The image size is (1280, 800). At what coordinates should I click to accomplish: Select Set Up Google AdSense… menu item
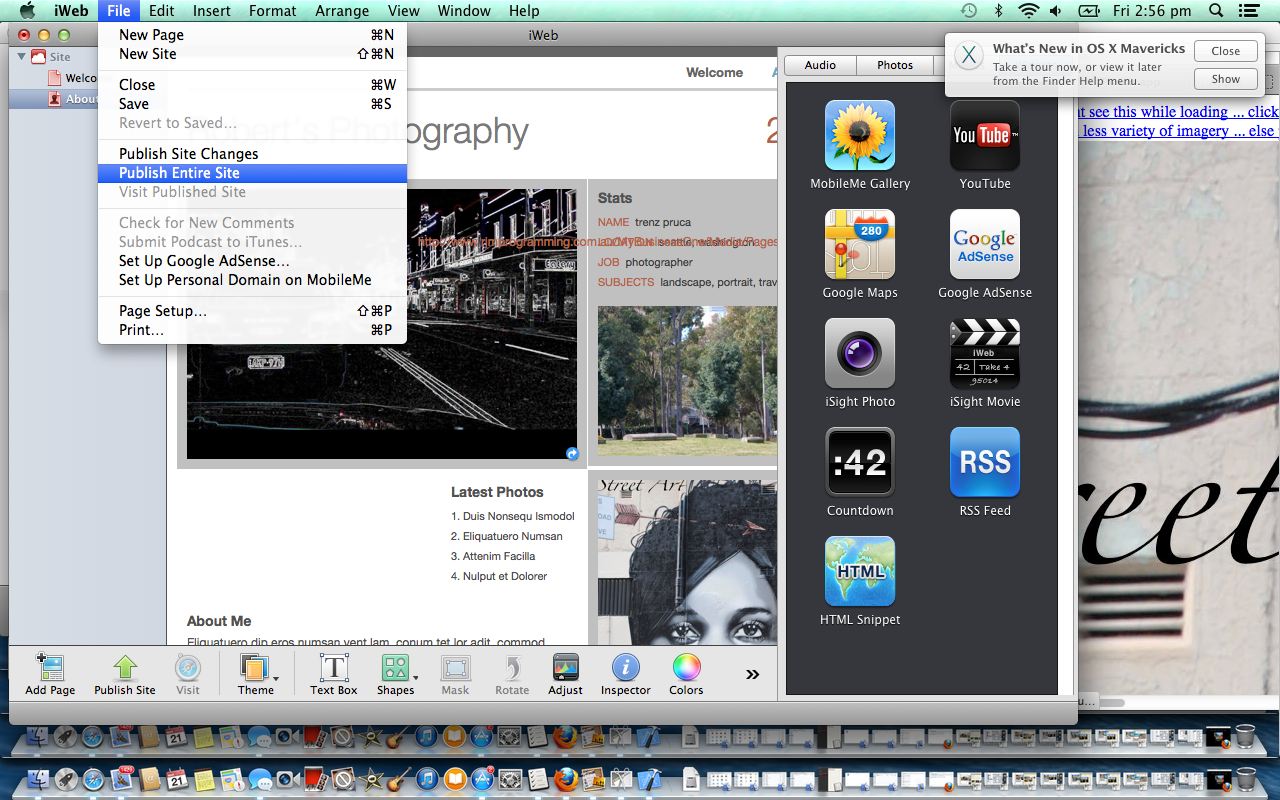[252, 261]
